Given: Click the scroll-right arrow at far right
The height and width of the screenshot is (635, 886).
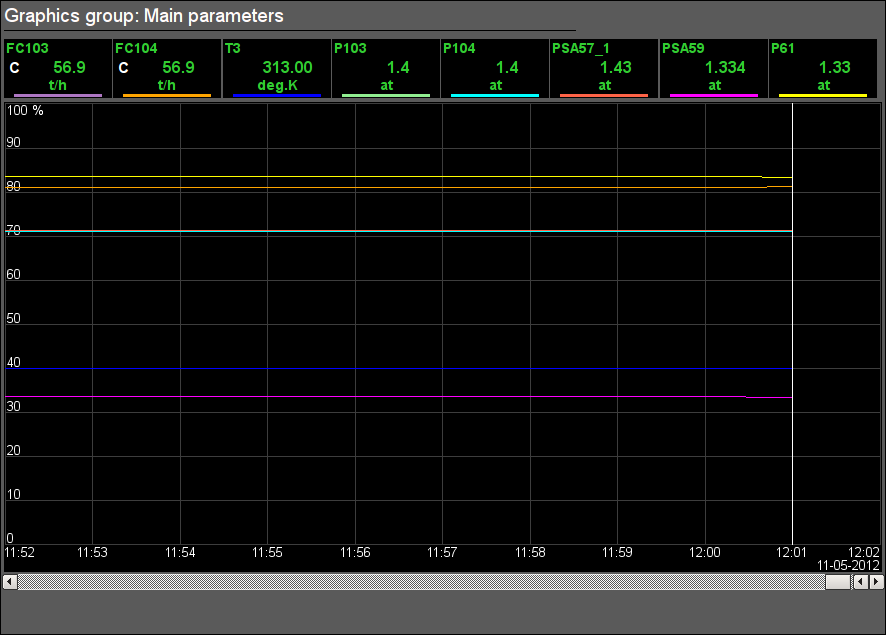Looking at the screenshot, I should pos(876,581).
